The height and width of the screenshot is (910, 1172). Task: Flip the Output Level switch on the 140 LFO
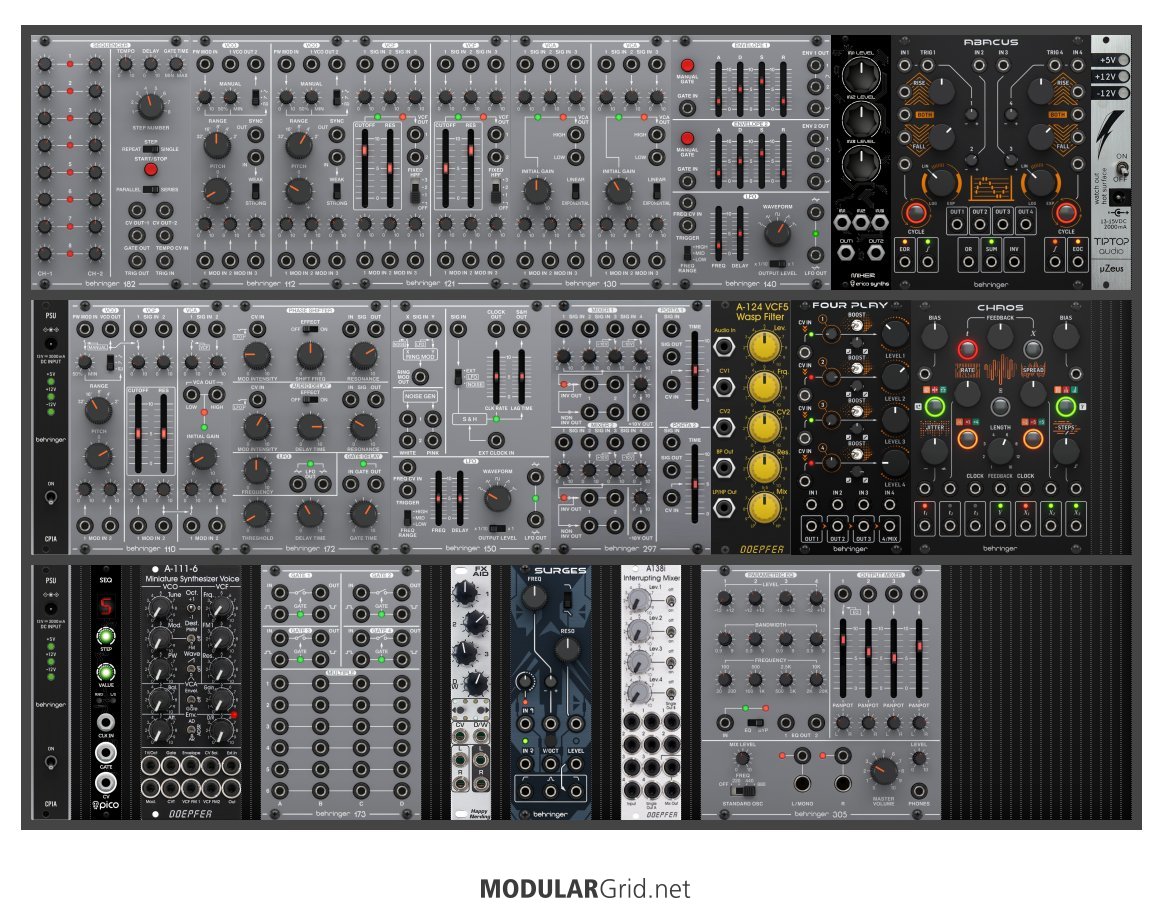[777, 264]
